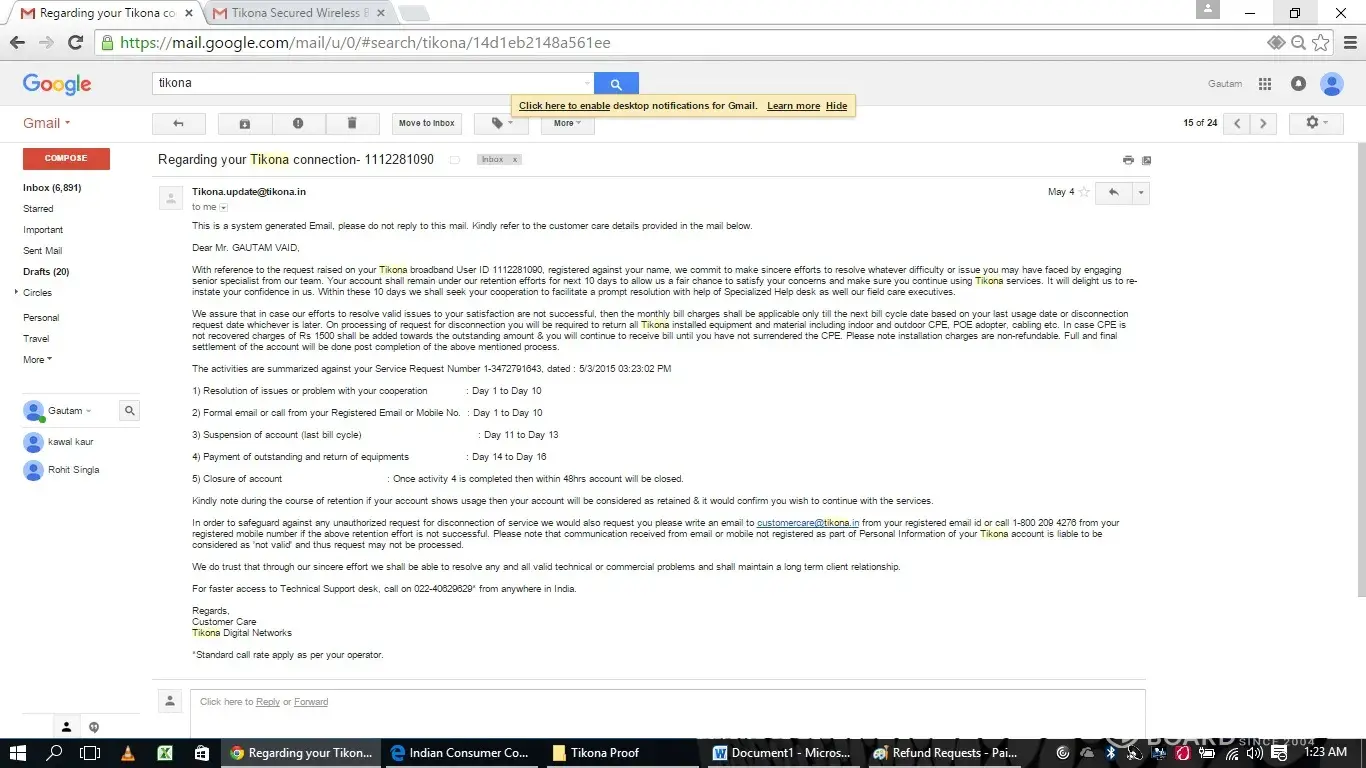
Task: Open Google apps grid
Action: (1265, 84)
